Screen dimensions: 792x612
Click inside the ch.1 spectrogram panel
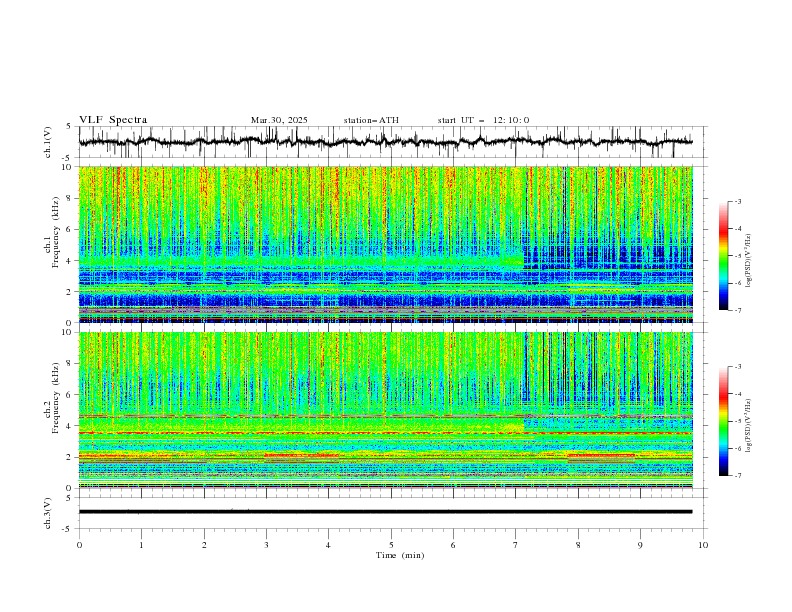click(385, 244)
